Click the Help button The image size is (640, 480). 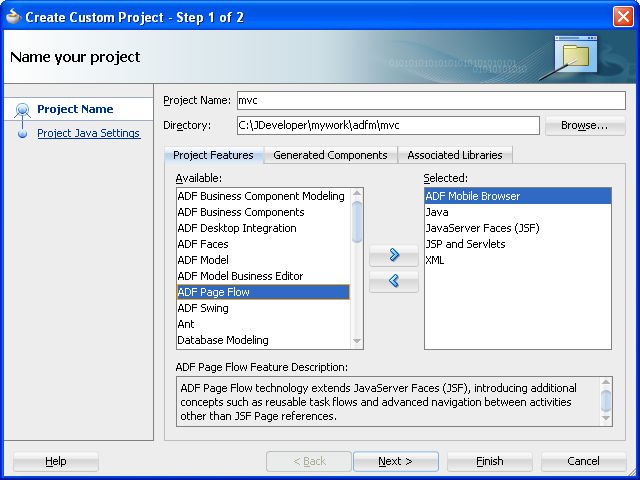coord(56,461)
